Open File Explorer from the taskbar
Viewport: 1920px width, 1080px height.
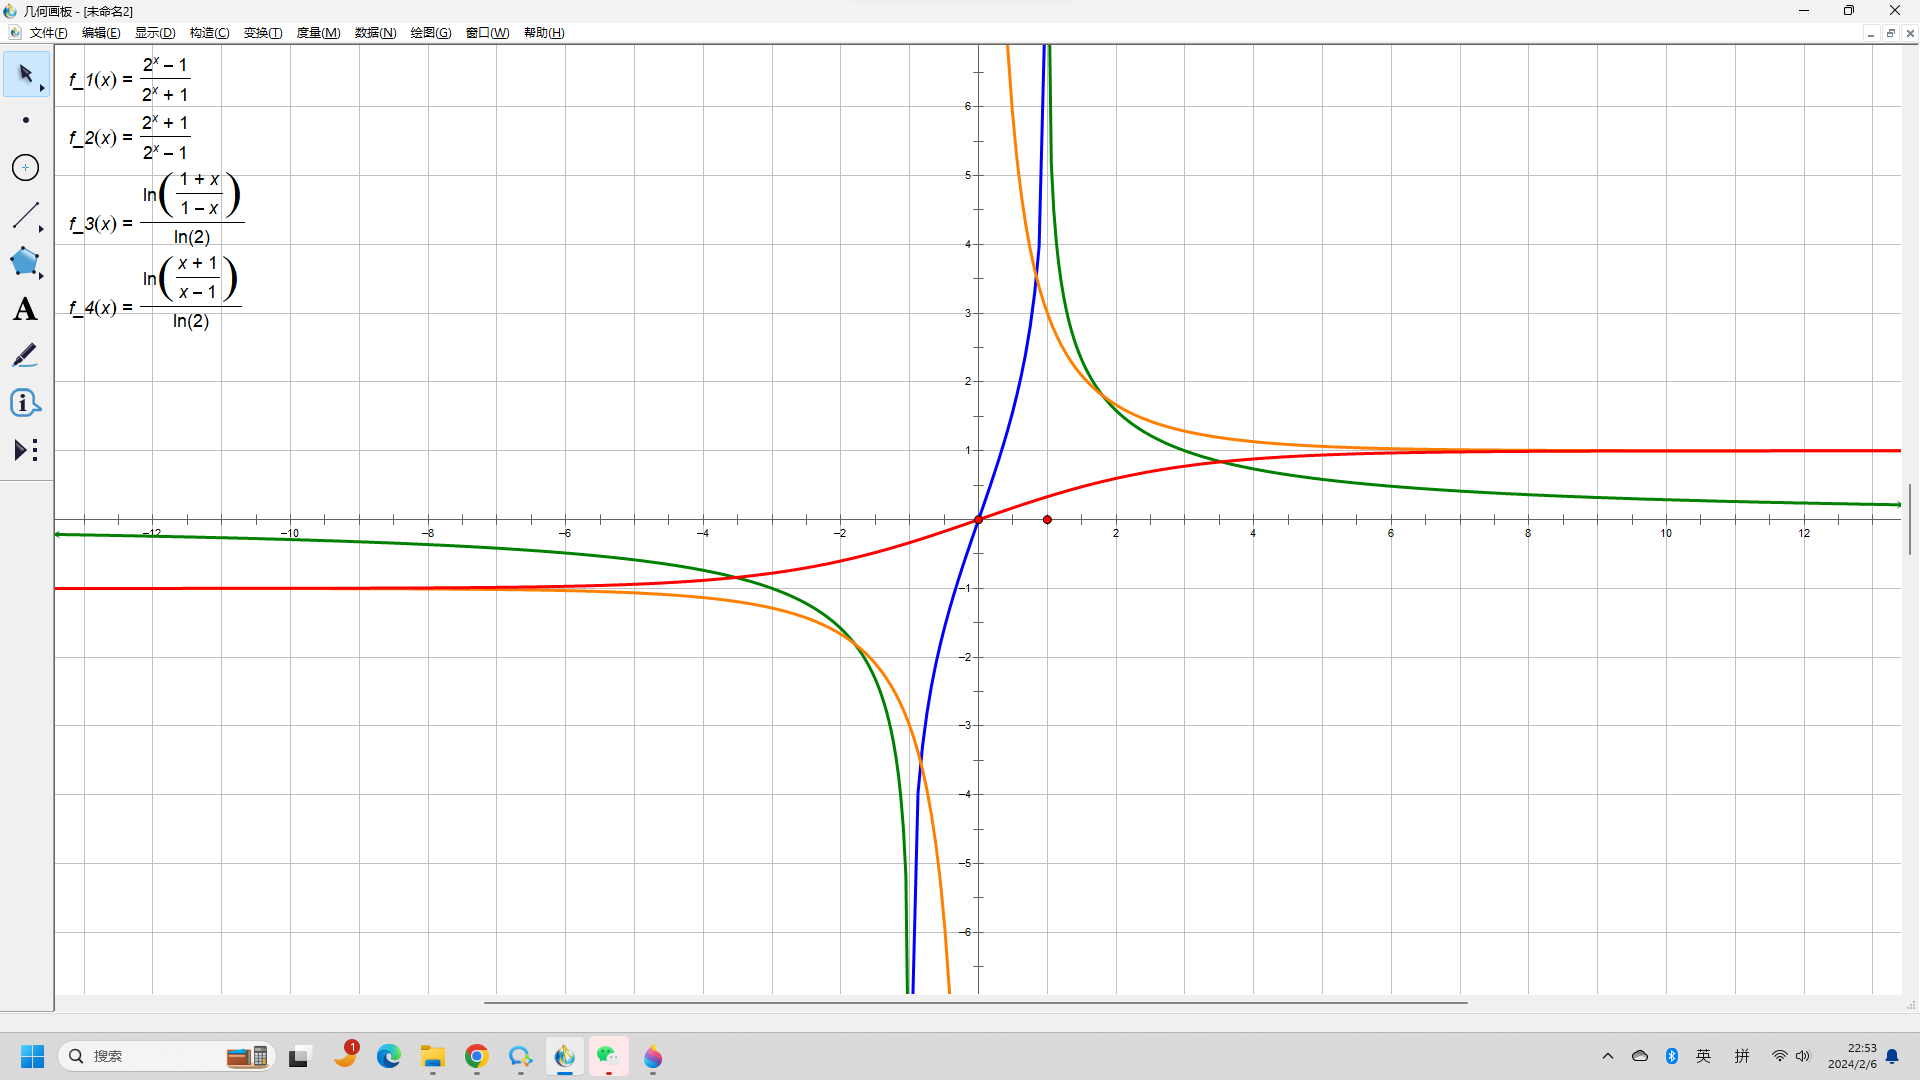[x=433, y=1056]
